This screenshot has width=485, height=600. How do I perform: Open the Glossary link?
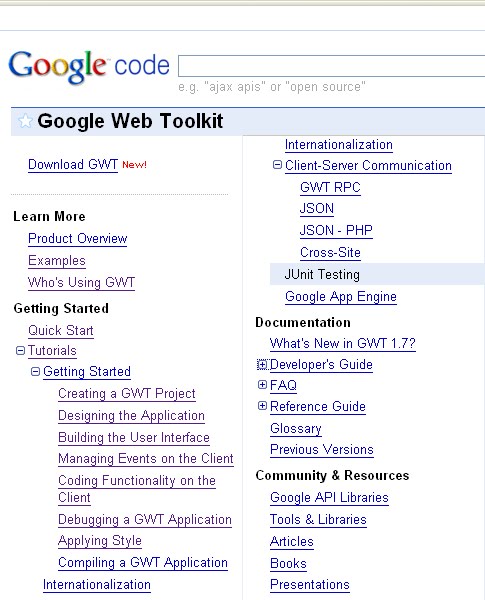tap(296, 429)
